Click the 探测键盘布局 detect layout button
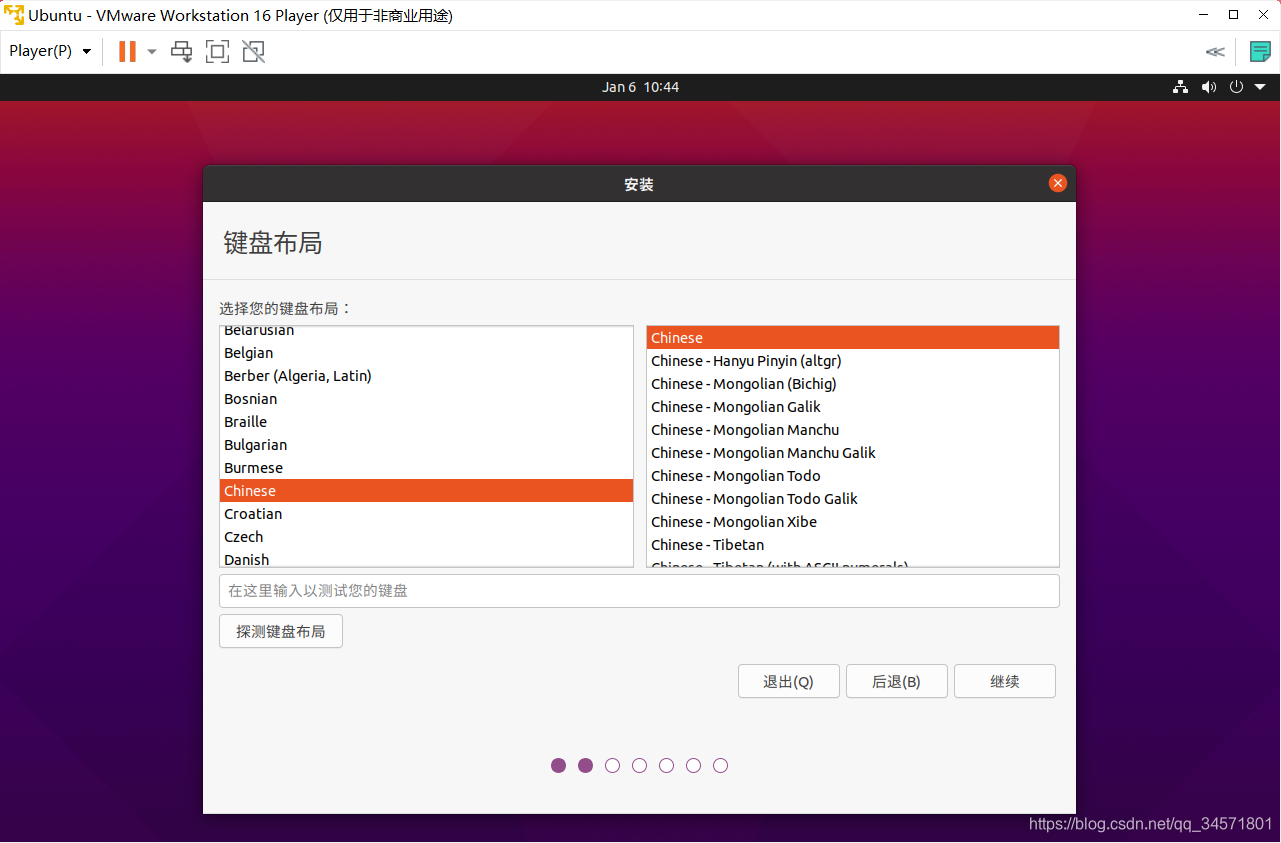The width and height of the screenshot is (1281, 843). (x=281, y=631)
